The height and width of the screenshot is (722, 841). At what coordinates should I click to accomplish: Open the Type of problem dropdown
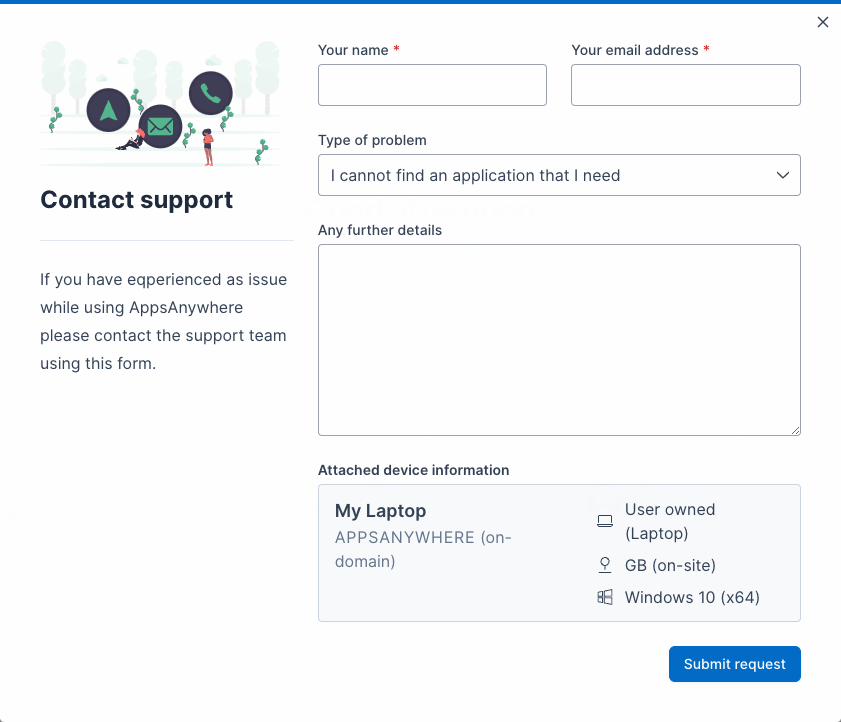559,175
